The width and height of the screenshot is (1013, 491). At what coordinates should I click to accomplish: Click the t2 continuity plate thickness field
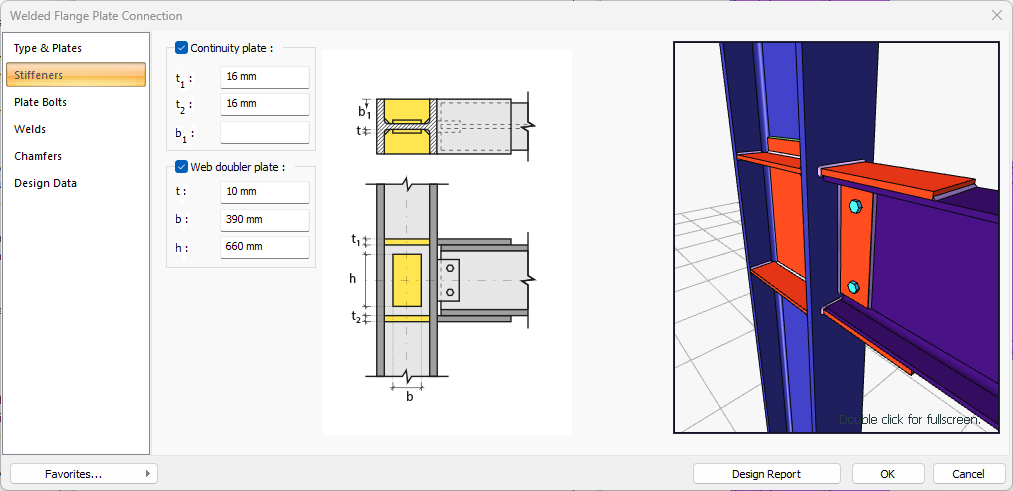coord(265,104)
